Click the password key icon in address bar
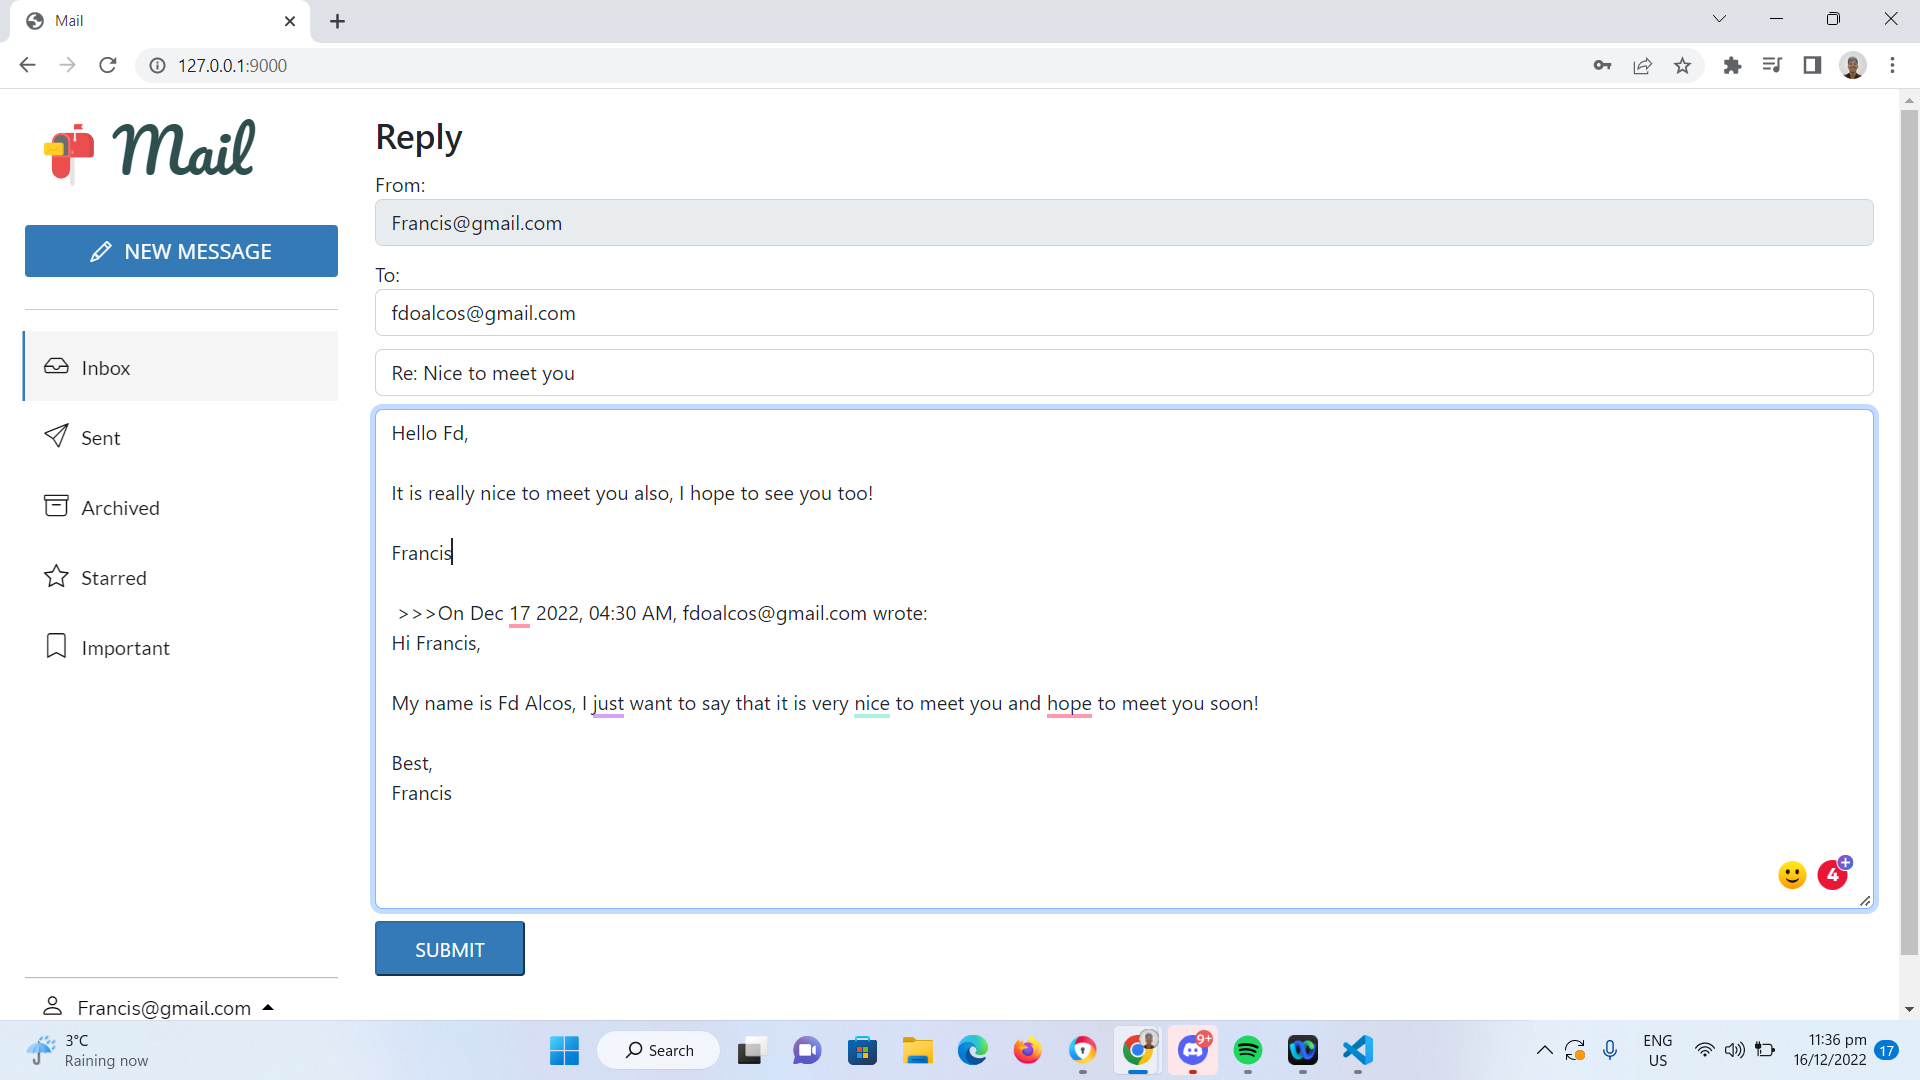The height and width of the screenshot is (1080, 1920). (x=1602, y=66)
